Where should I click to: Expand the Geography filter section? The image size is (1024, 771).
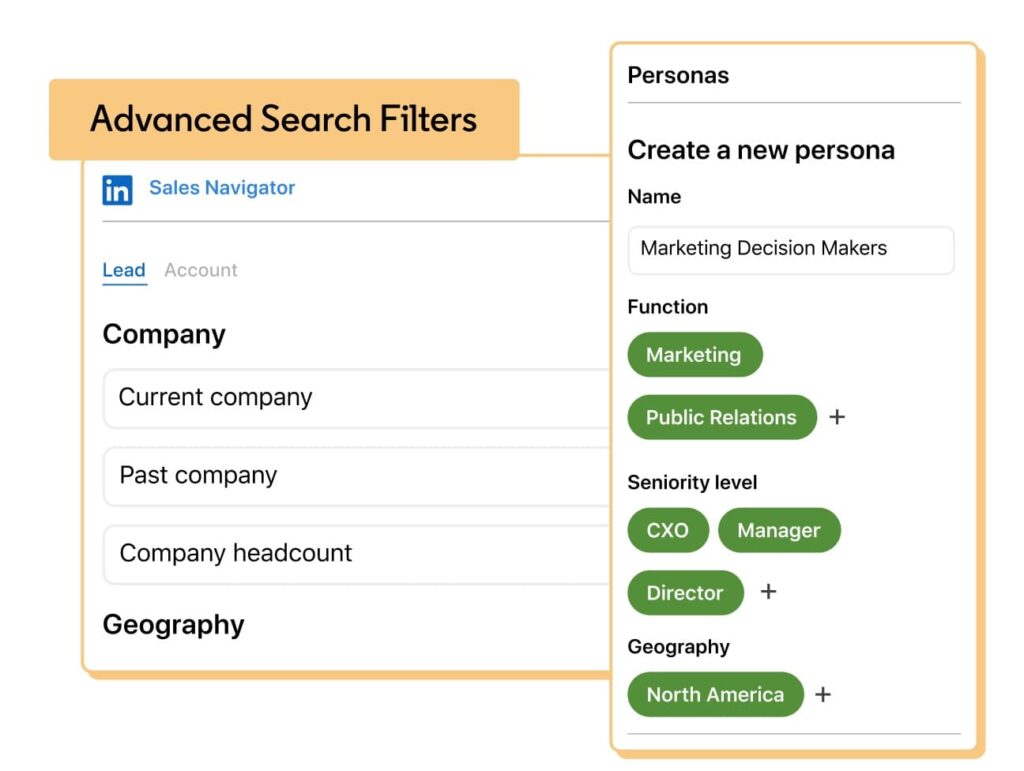click(x=173, y=625)
